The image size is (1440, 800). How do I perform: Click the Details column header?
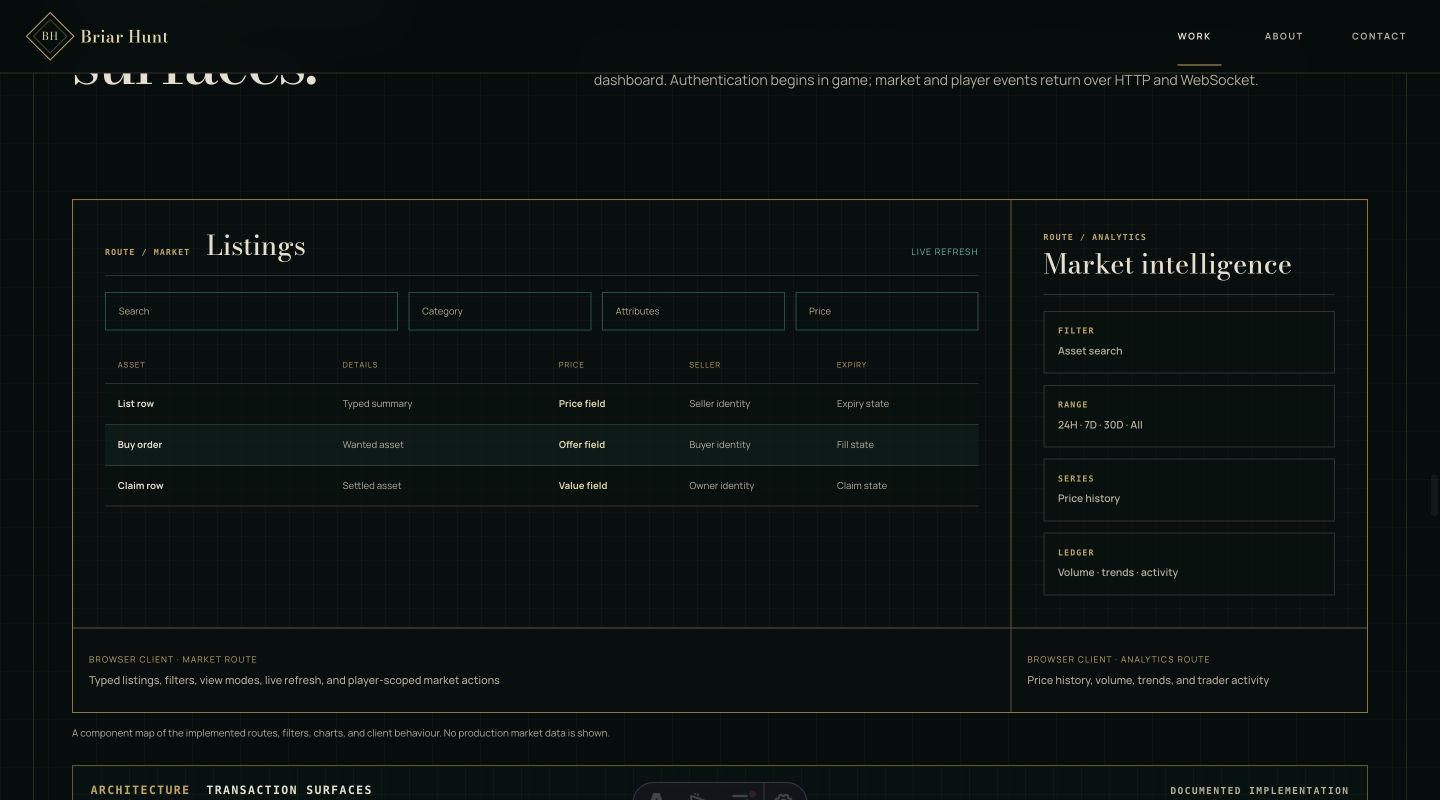tap(360, 365)
